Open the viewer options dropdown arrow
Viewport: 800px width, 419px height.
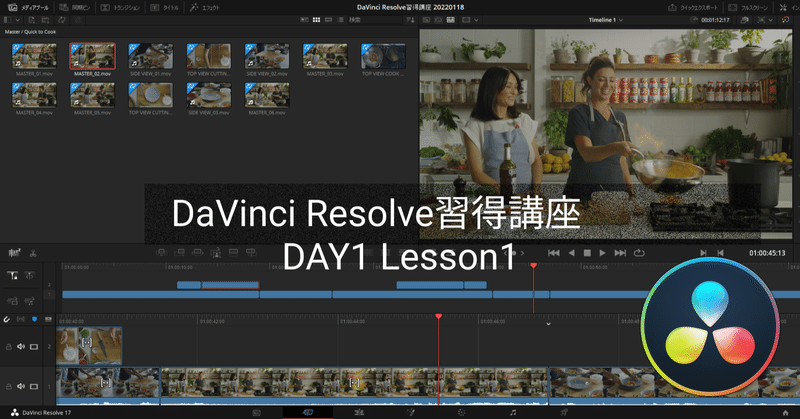(x=770, y=20)
